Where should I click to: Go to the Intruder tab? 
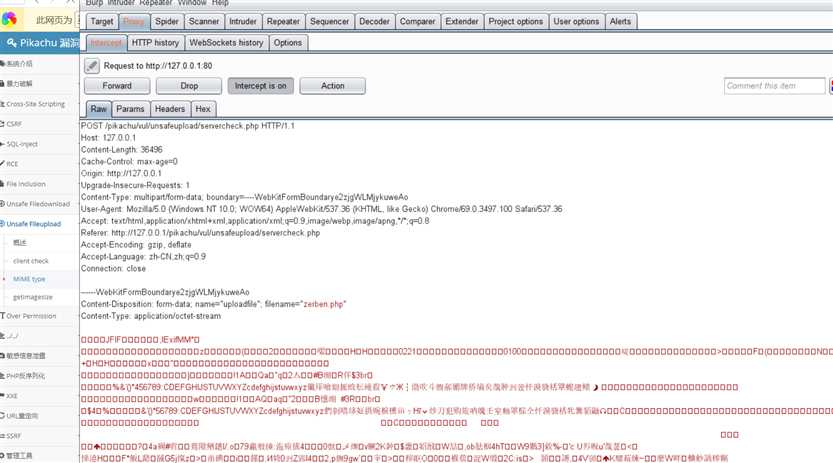[243, 21]
